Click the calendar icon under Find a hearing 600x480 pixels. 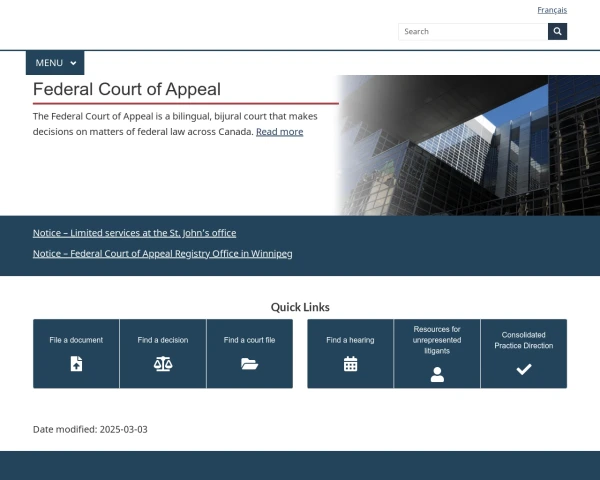point(350,365)
